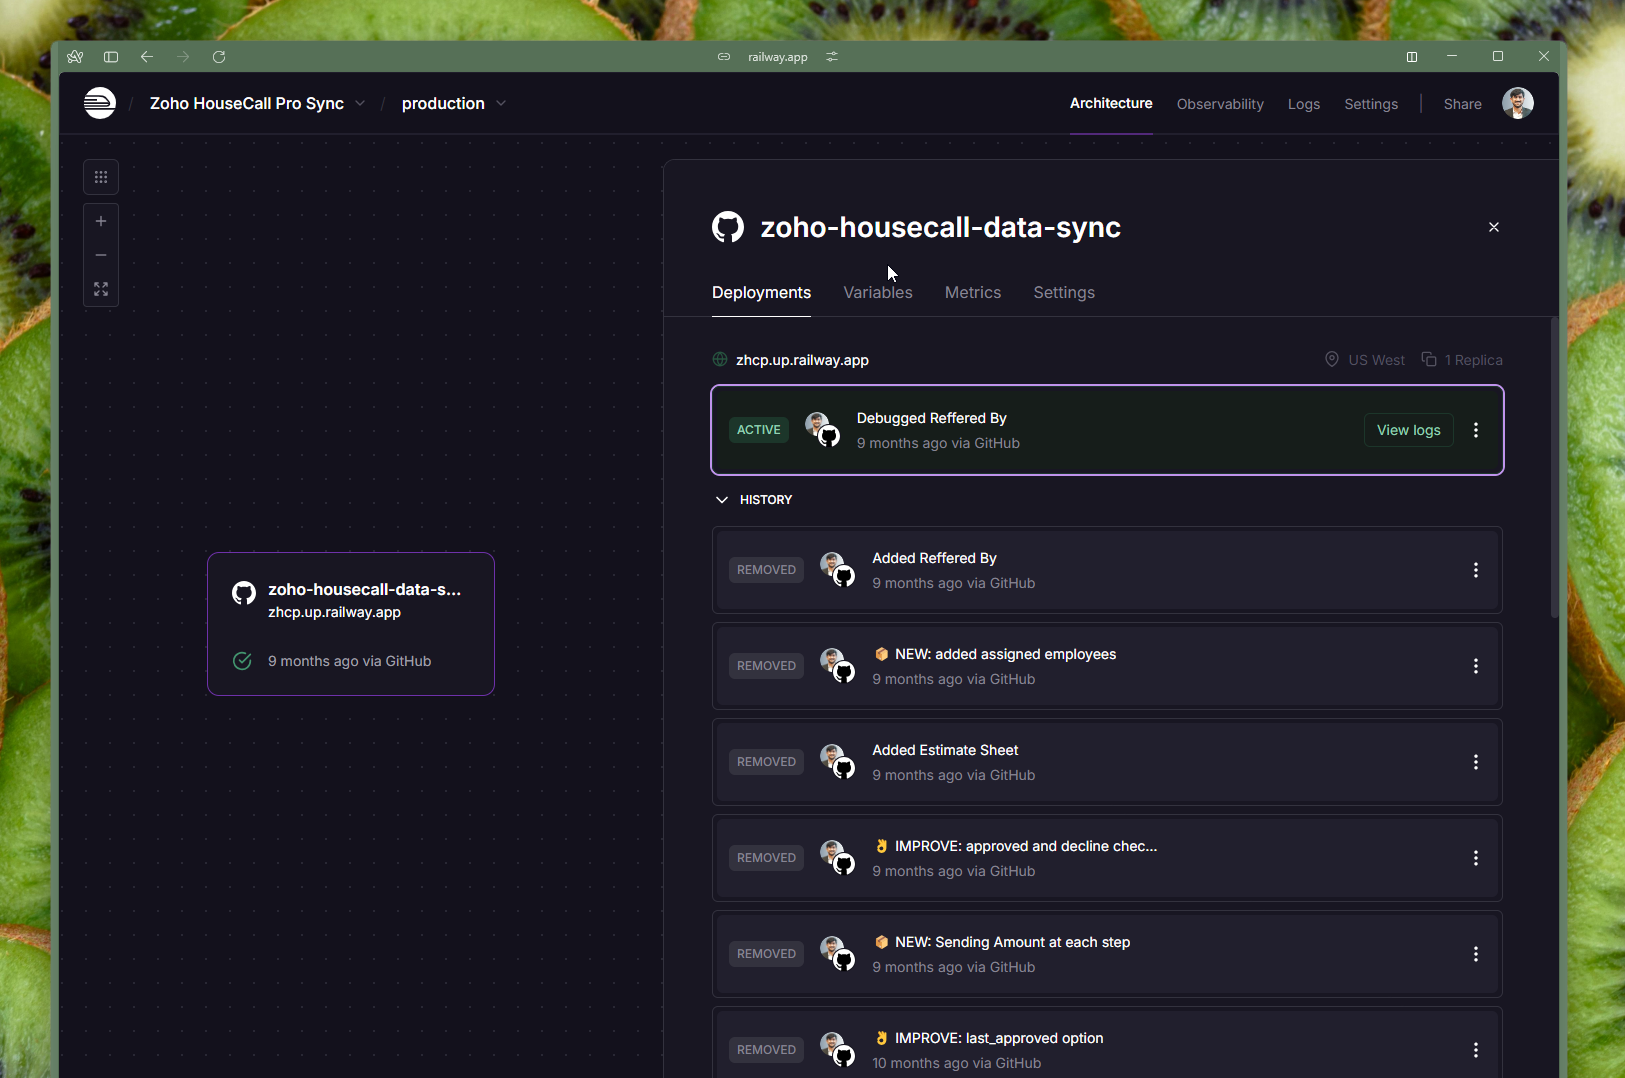
Task: Click the GitHub icon in panel title
Action: [x=728, y=227]
